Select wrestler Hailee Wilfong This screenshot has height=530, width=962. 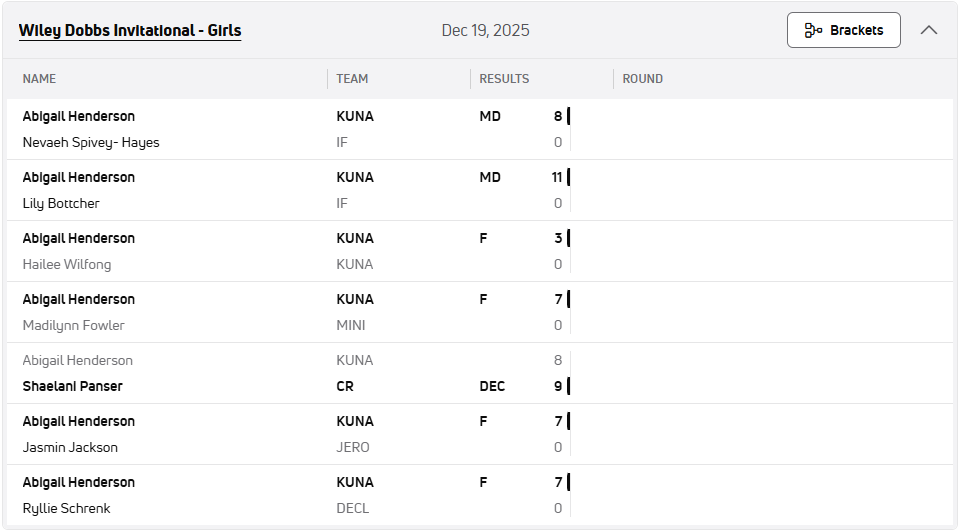coord(67,264)
